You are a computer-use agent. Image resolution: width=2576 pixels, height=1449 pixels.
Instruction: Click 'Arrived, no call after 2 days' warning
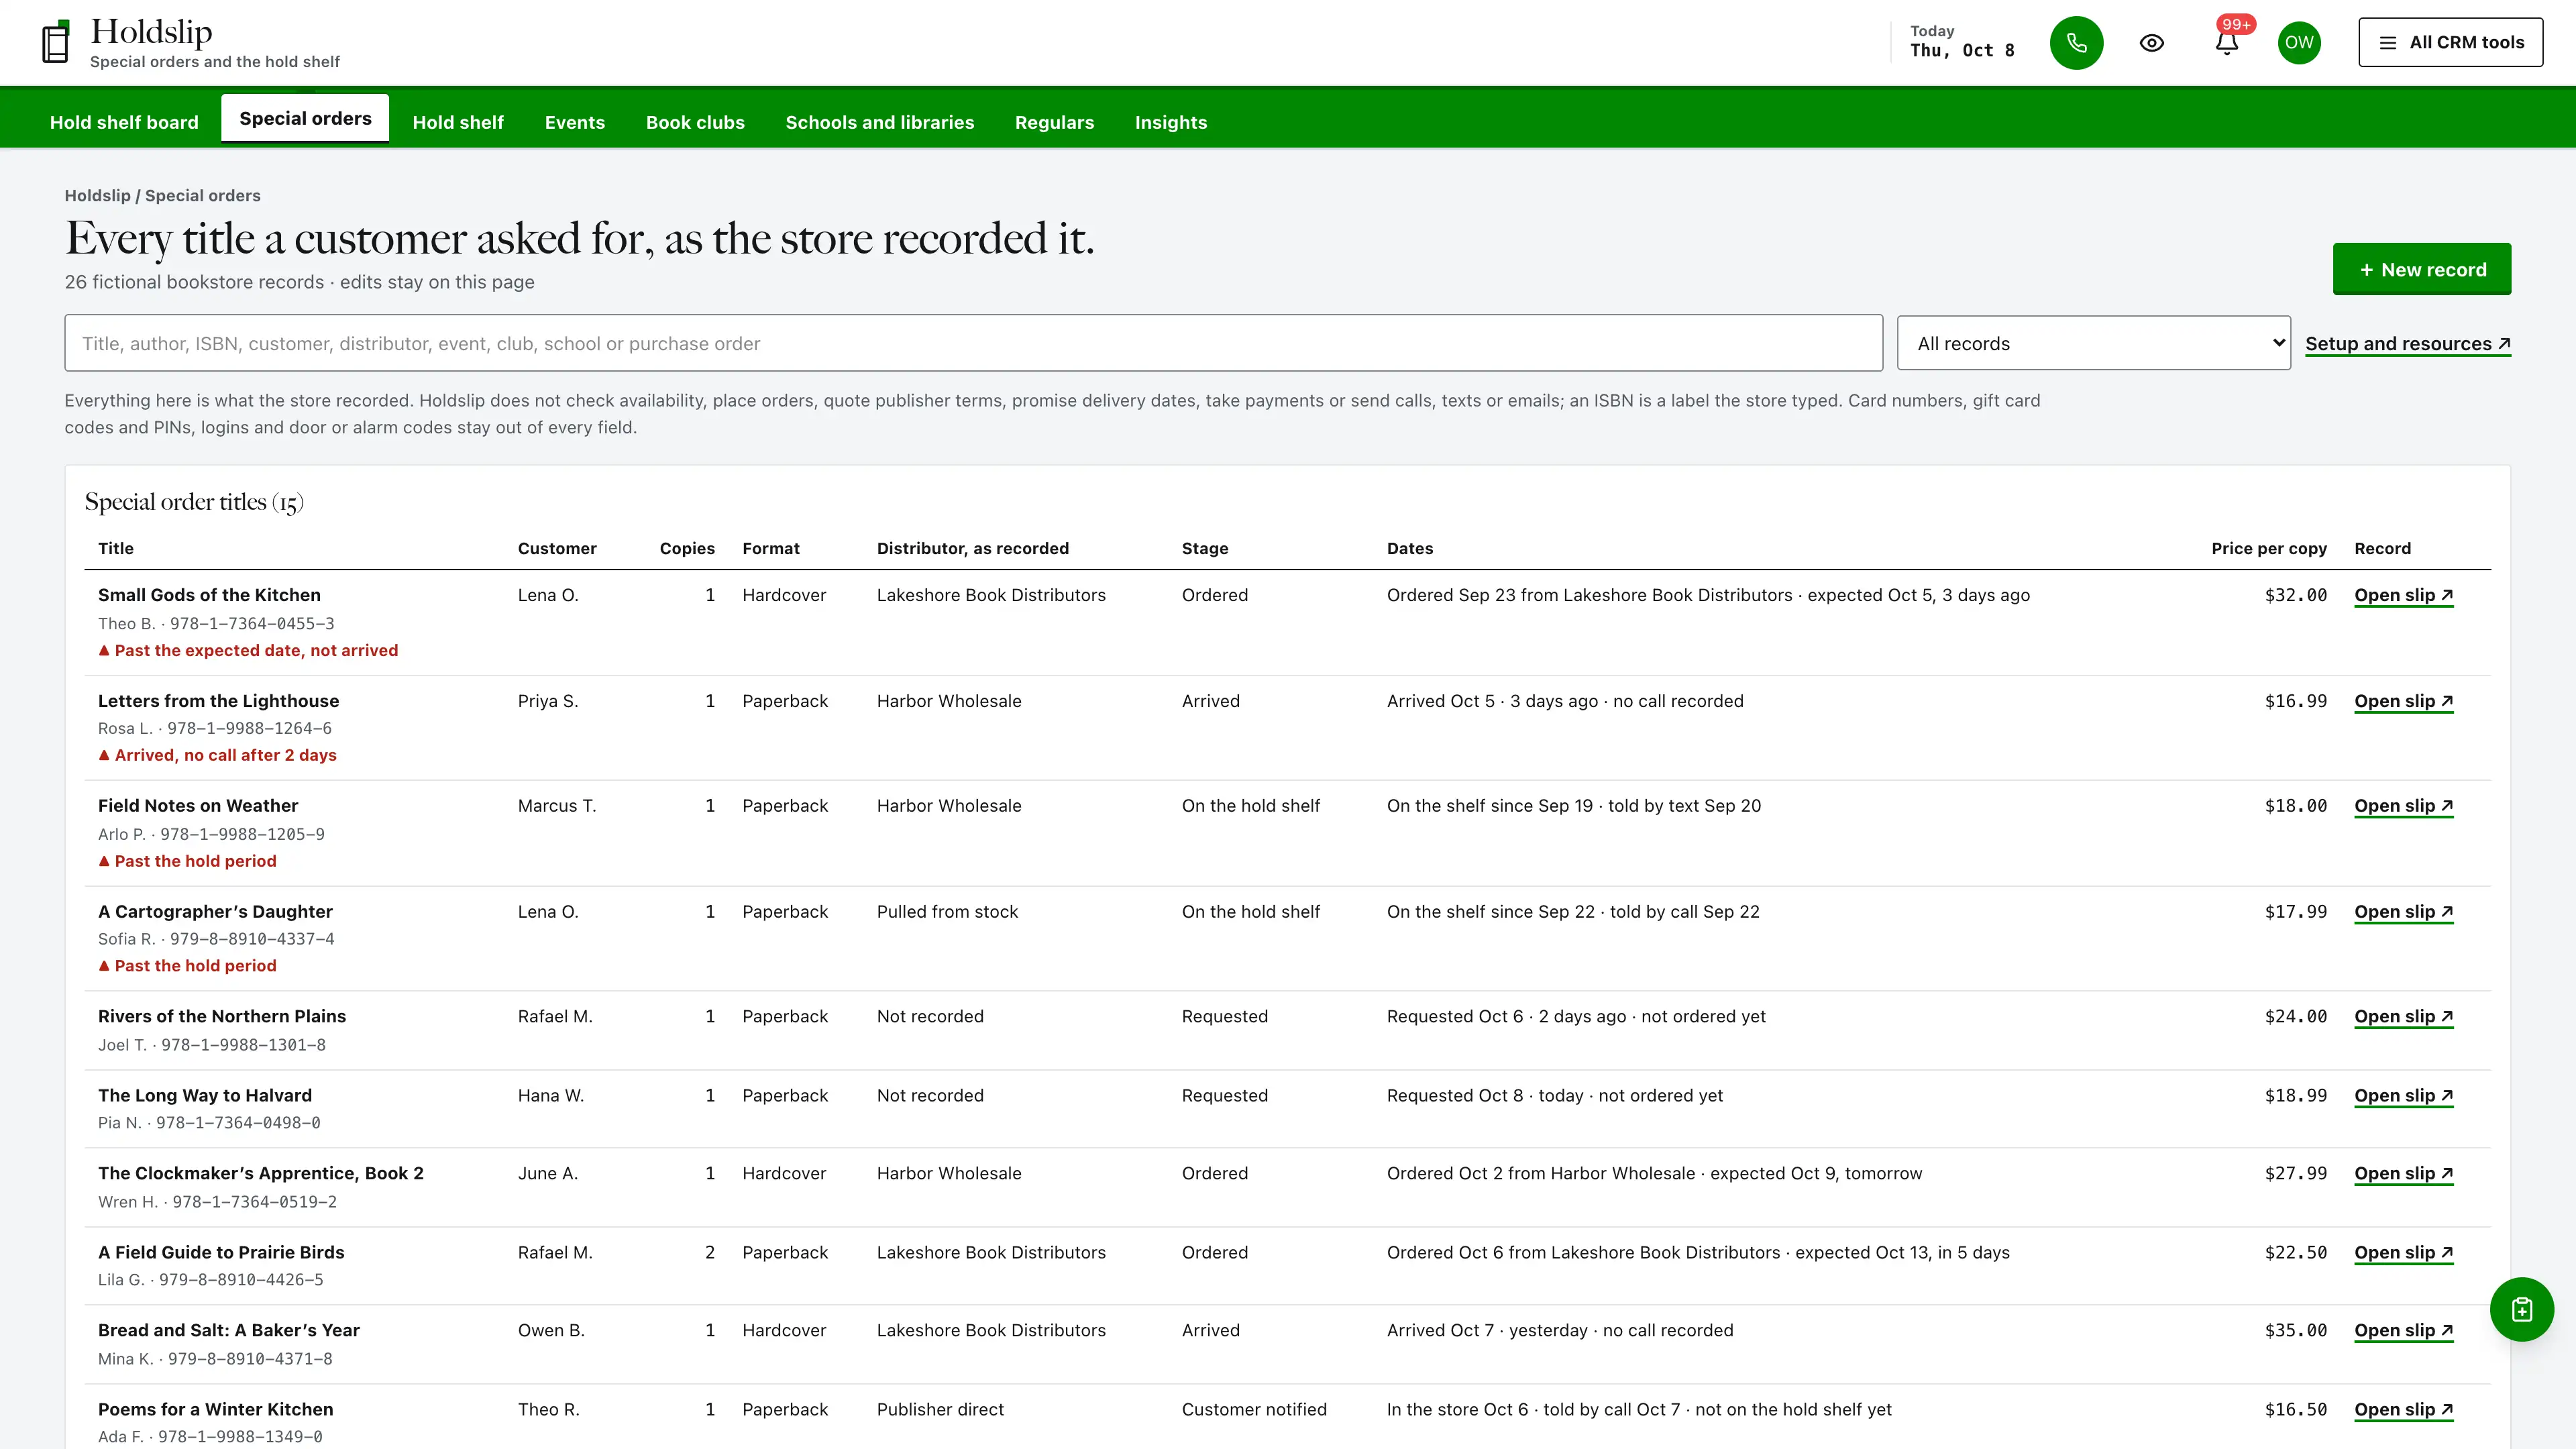pyautogui.click(x=217, y=755)
